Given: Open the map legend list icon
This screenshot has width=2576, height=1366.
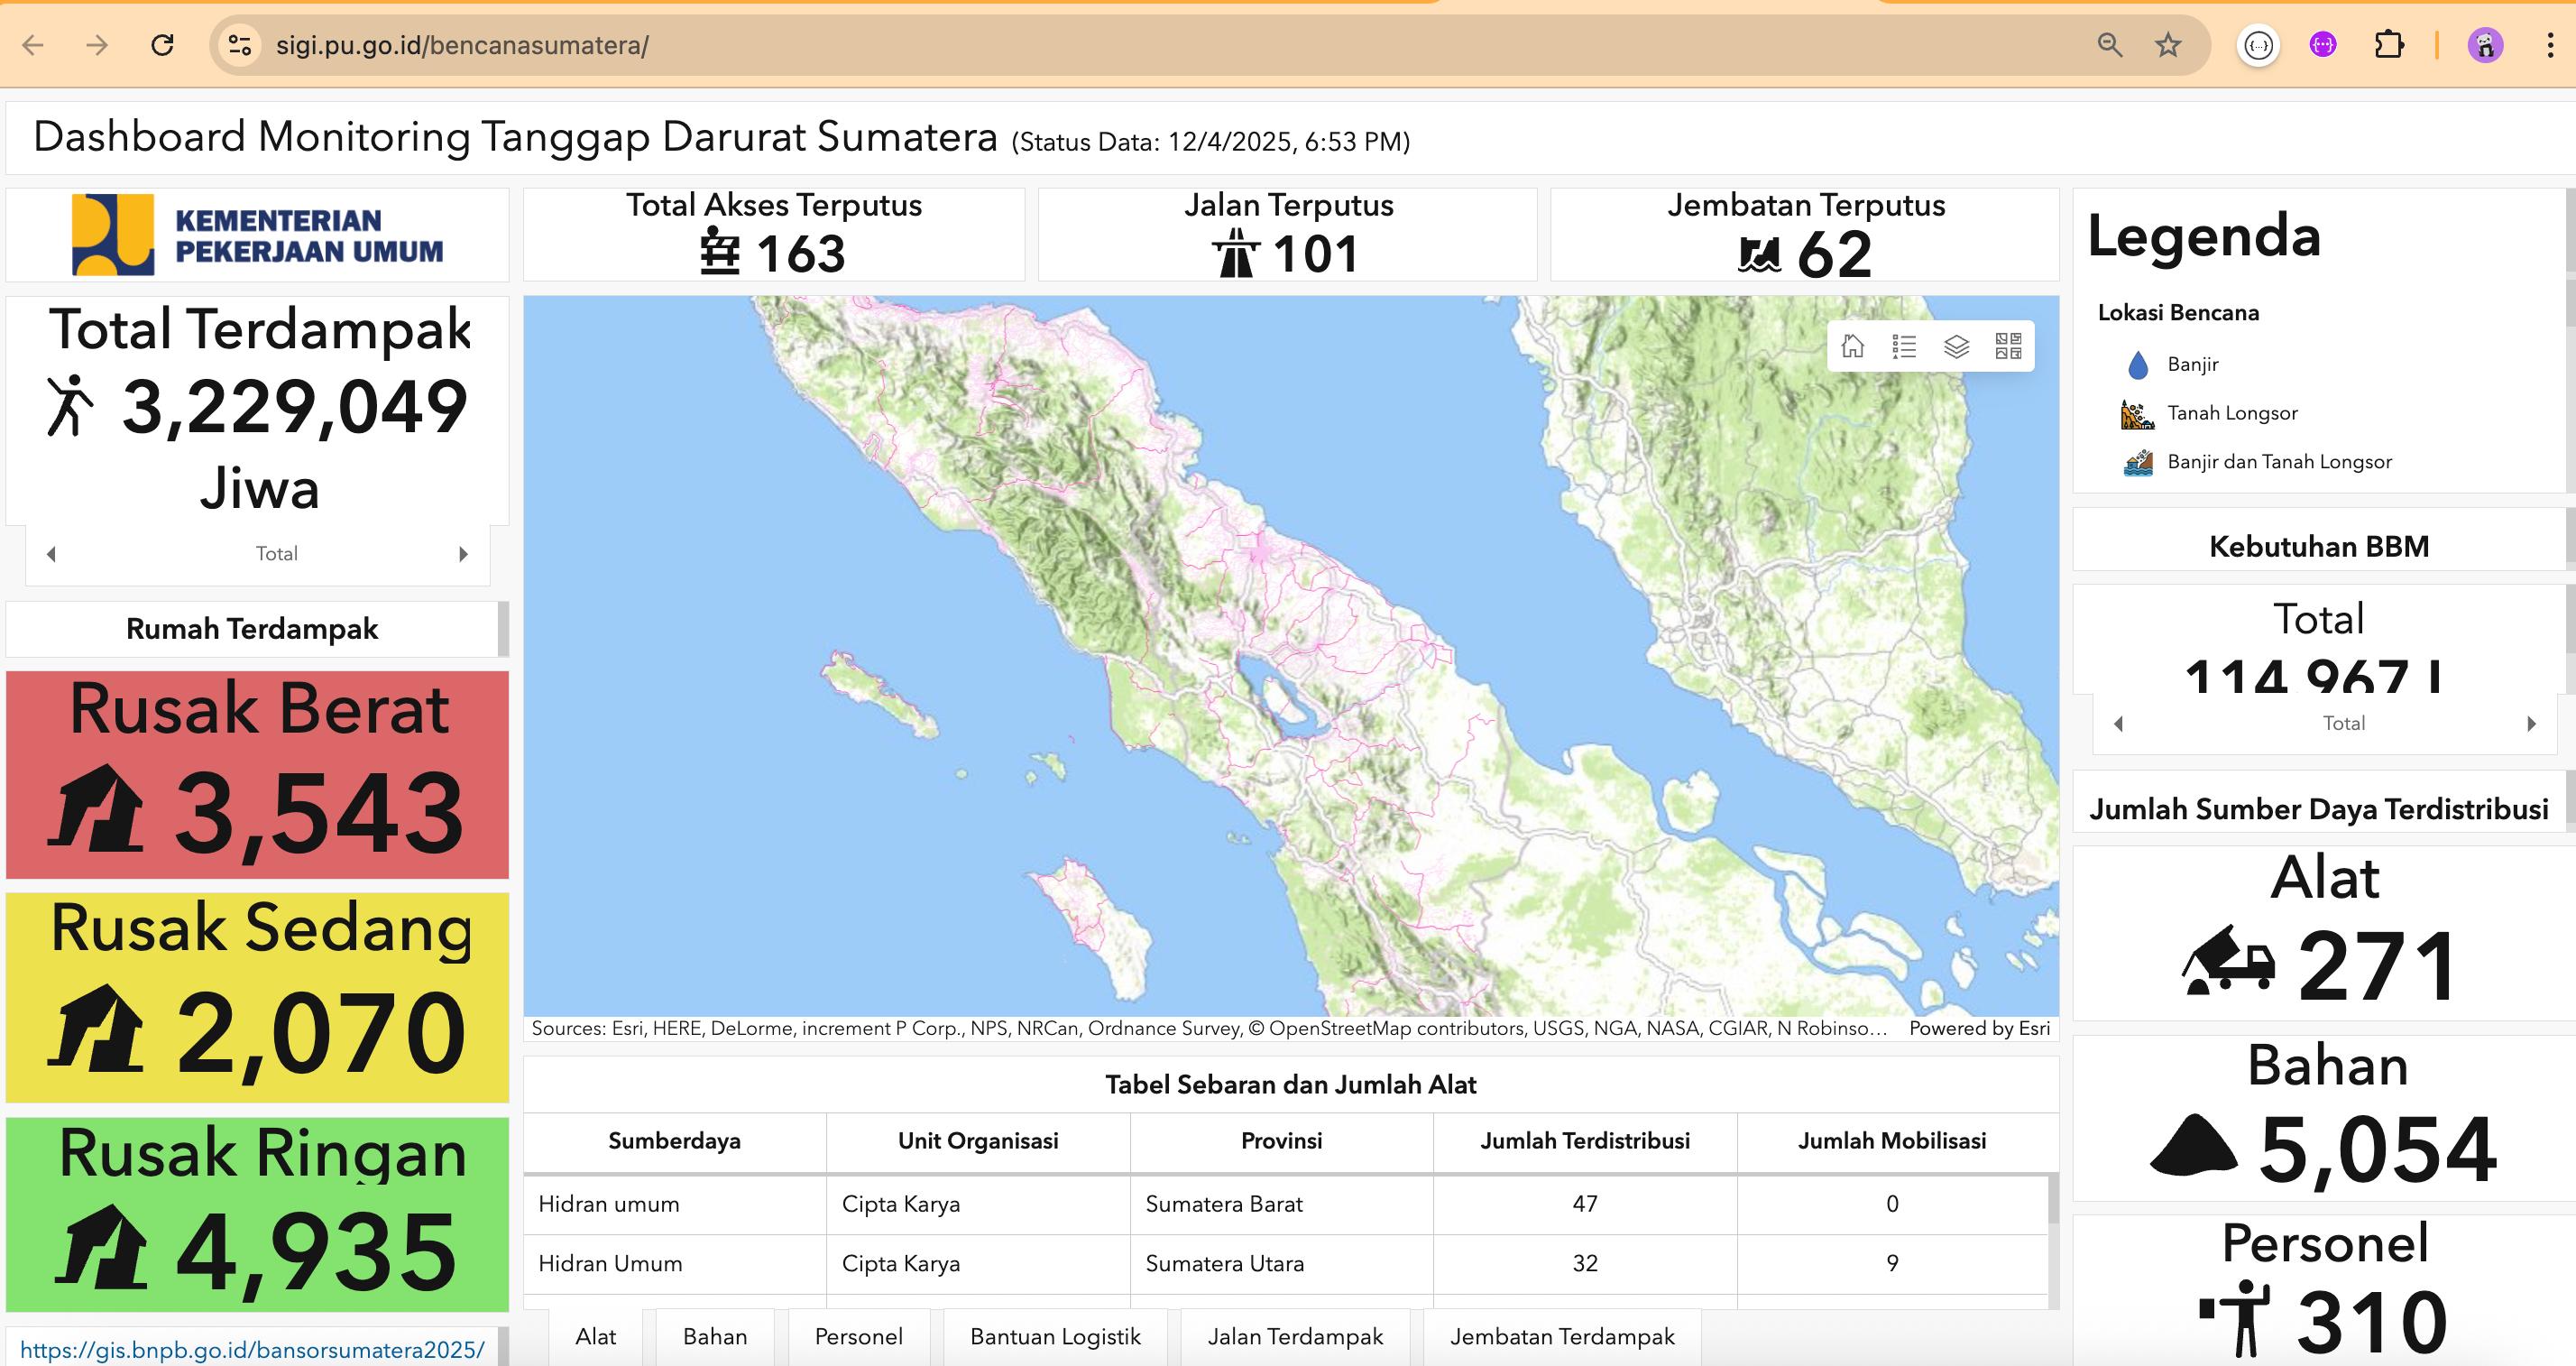Looking at the screenshot, I should point(1904,346).
